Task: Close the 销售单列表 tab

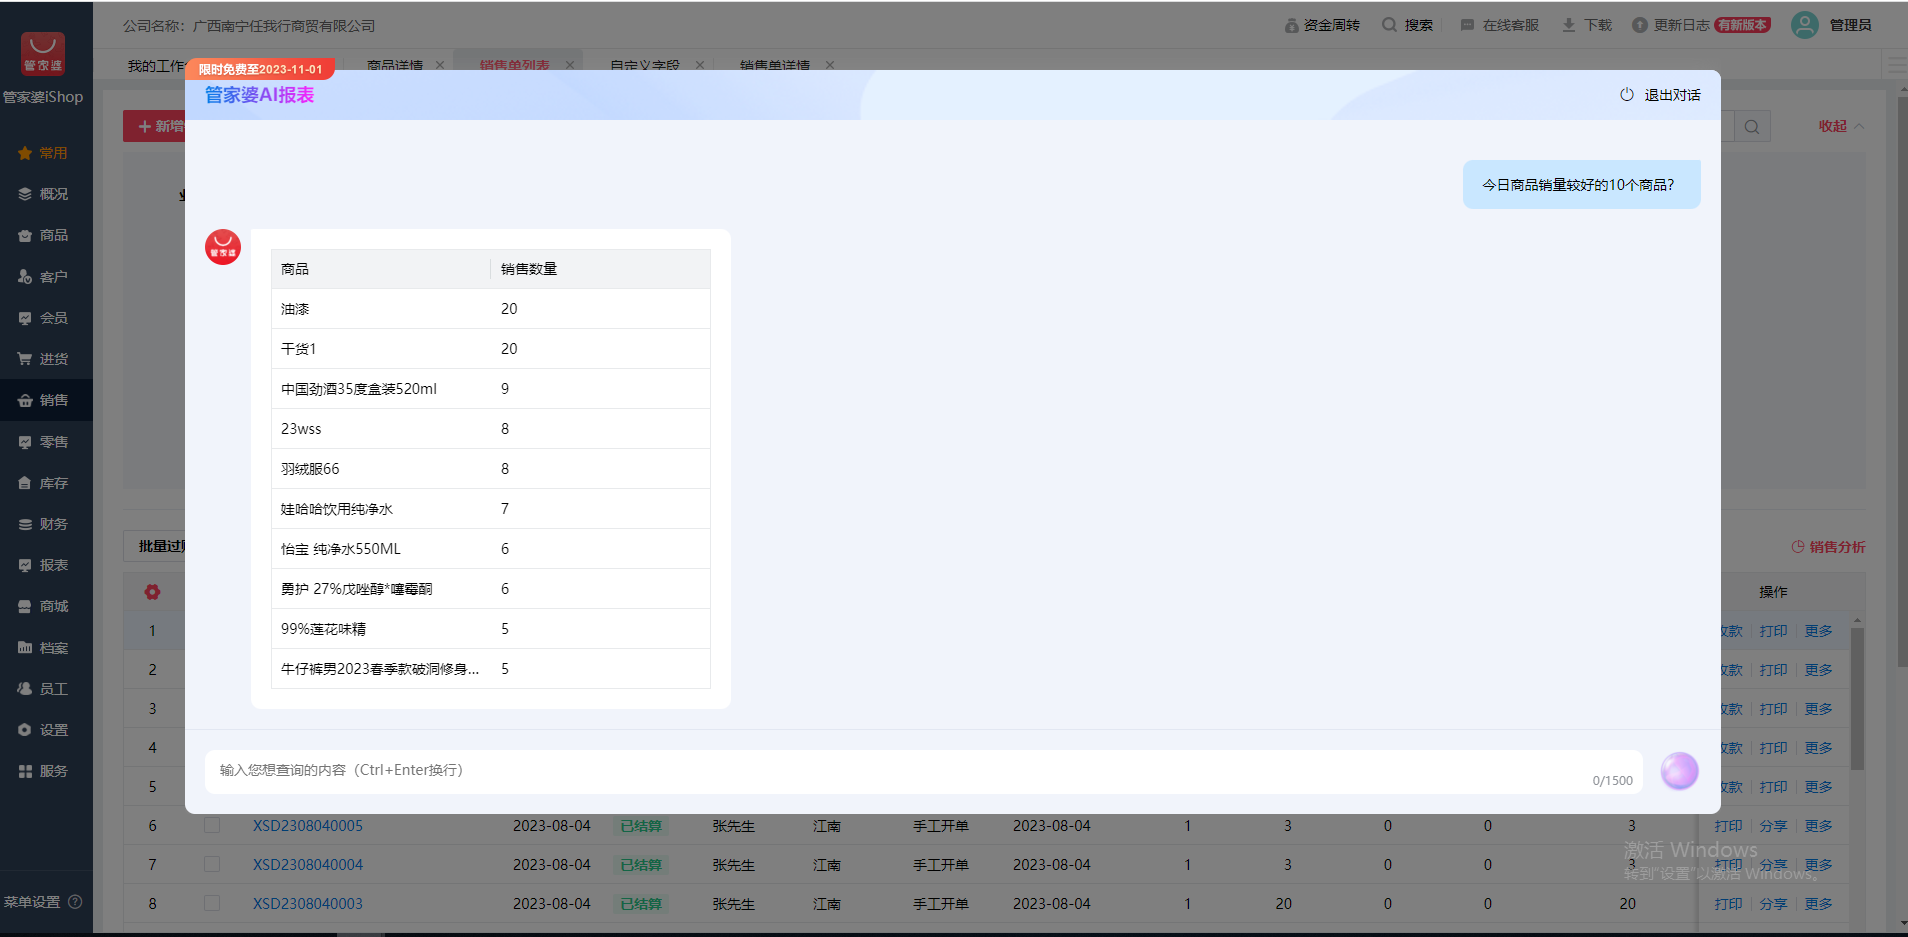Action: pos(570,65)
